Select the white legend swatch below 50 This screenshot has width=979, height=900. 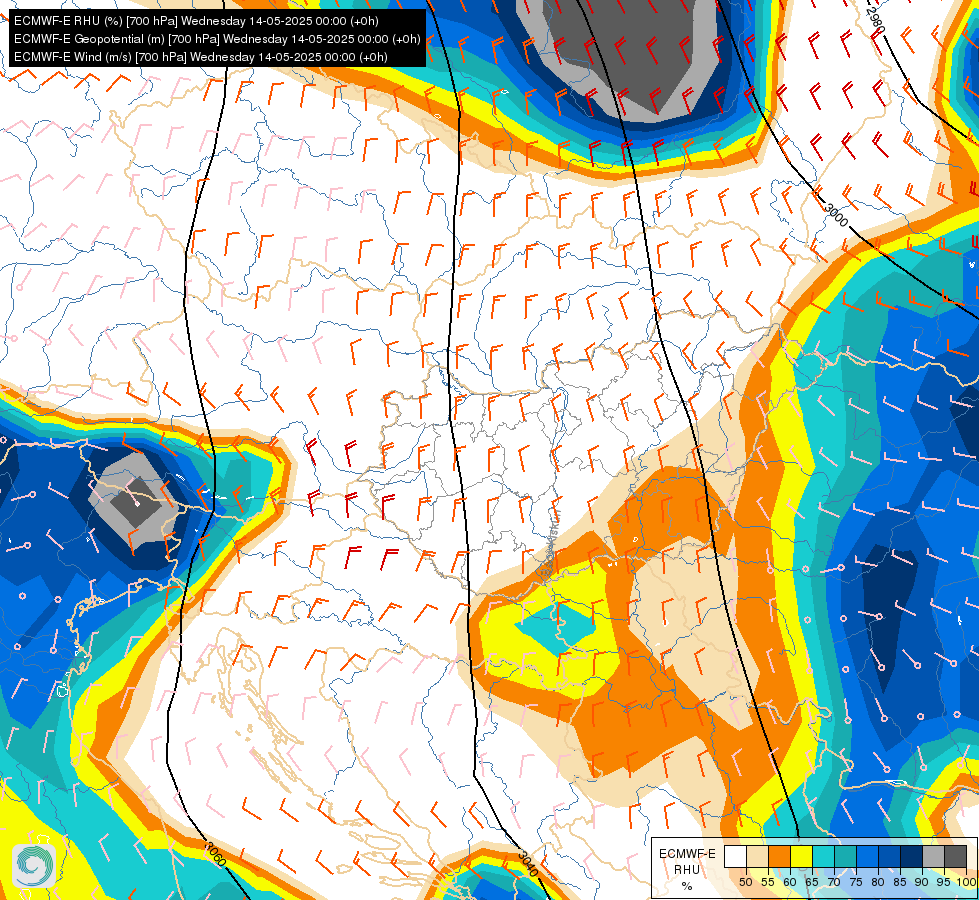tap(735, 856)
